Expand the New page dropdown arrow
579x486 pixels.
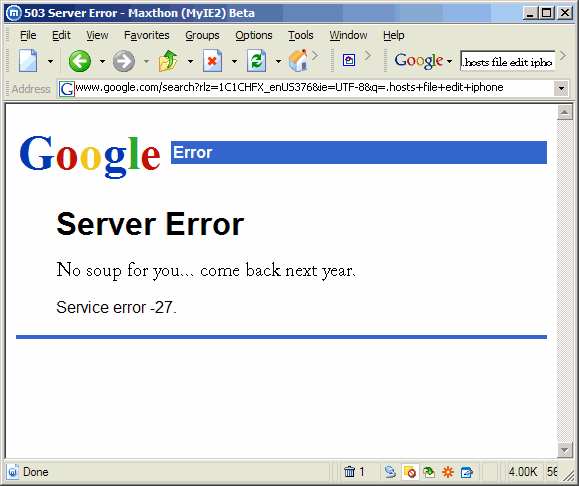coord(50,61)
